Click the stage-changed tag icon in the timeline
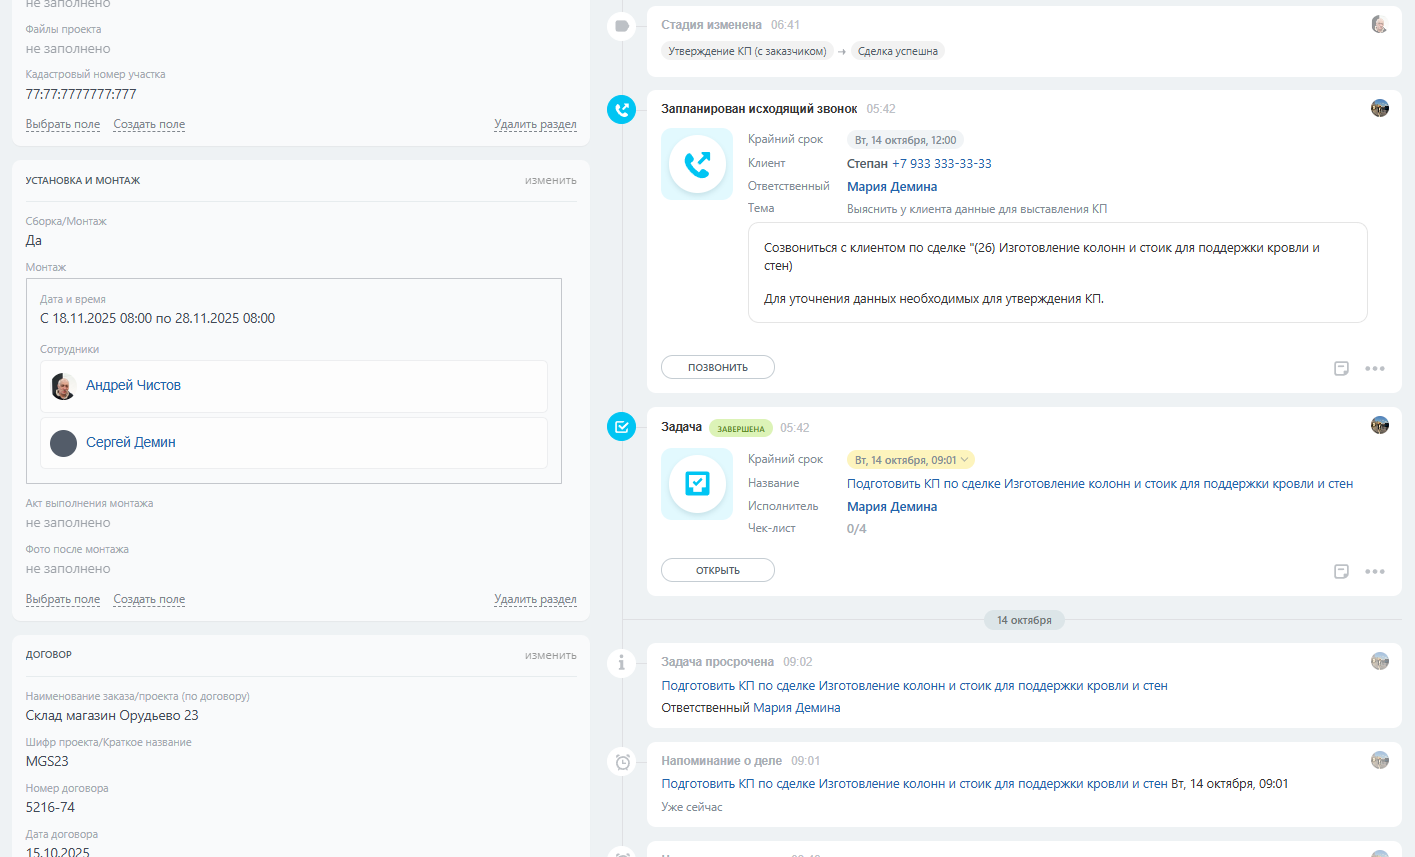The height and width of the screenshot is (857, 1415). point(622,26)
